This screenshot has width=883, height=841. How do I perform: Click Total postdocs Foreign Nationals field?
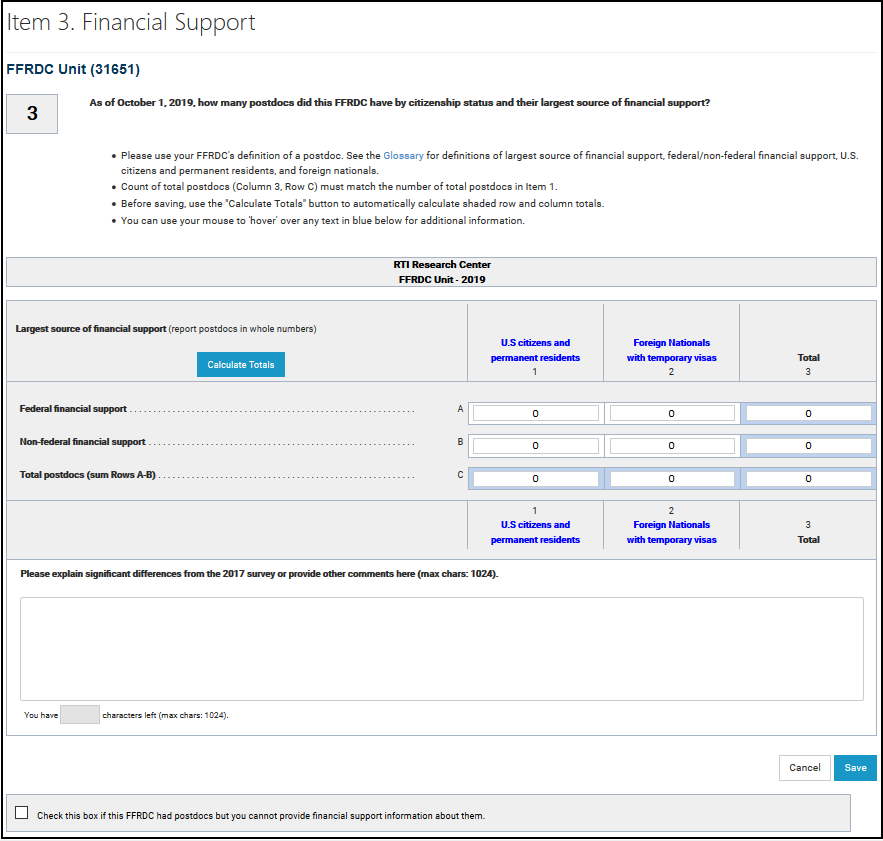[671, 479]
